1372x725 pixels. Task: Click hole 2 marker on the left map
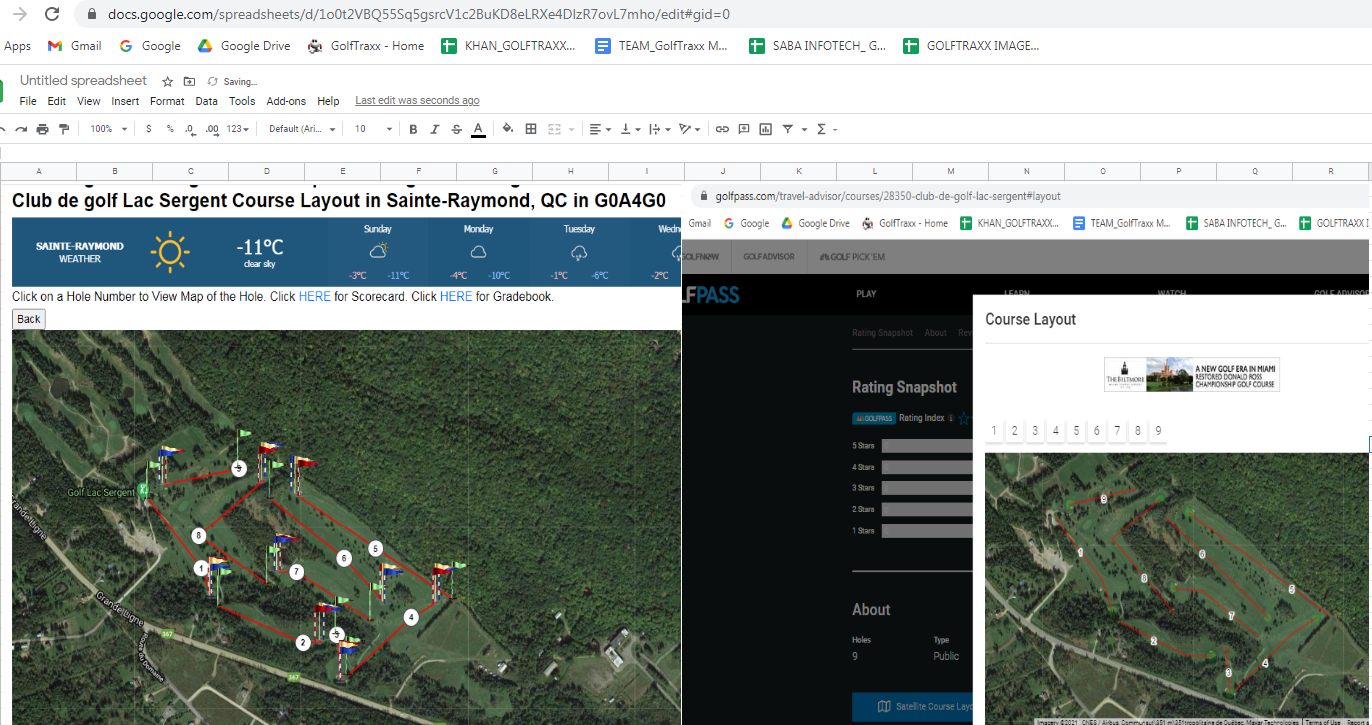point(303,642)
